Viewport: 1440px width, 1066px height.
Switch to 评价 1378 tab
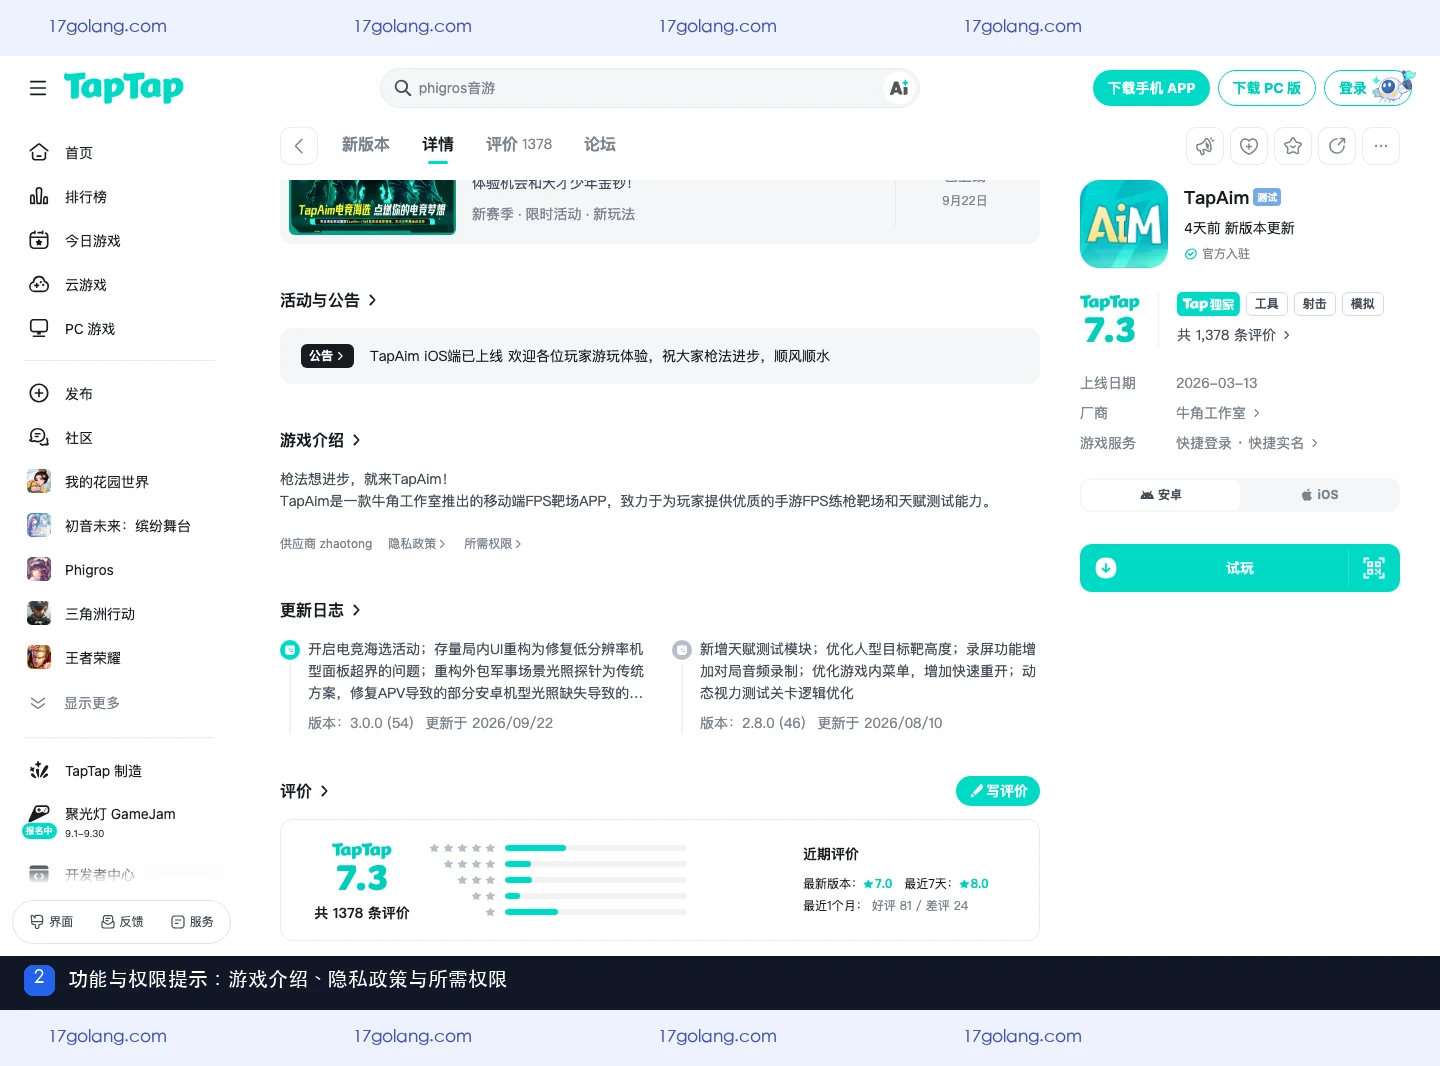519,144
